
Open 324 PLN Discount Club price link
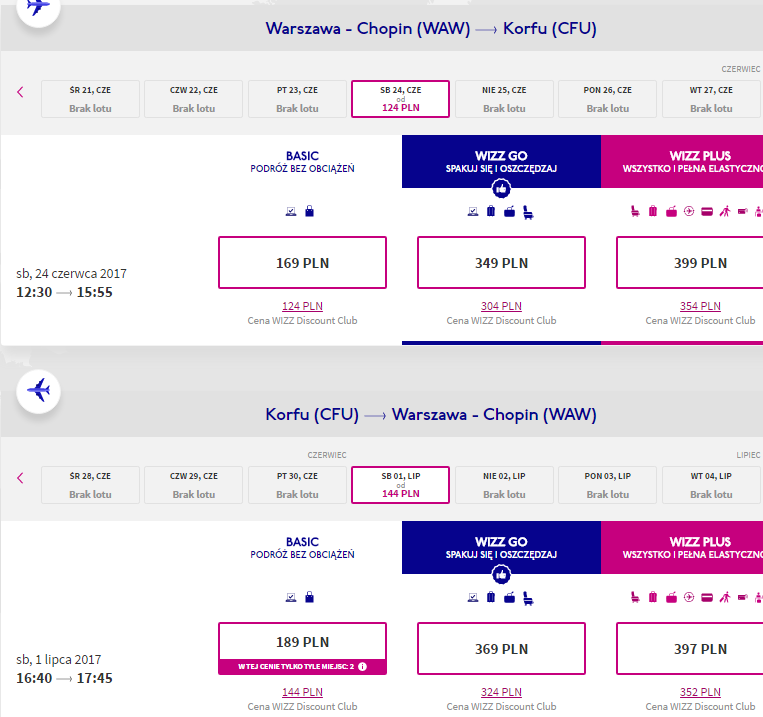(501, 692)
